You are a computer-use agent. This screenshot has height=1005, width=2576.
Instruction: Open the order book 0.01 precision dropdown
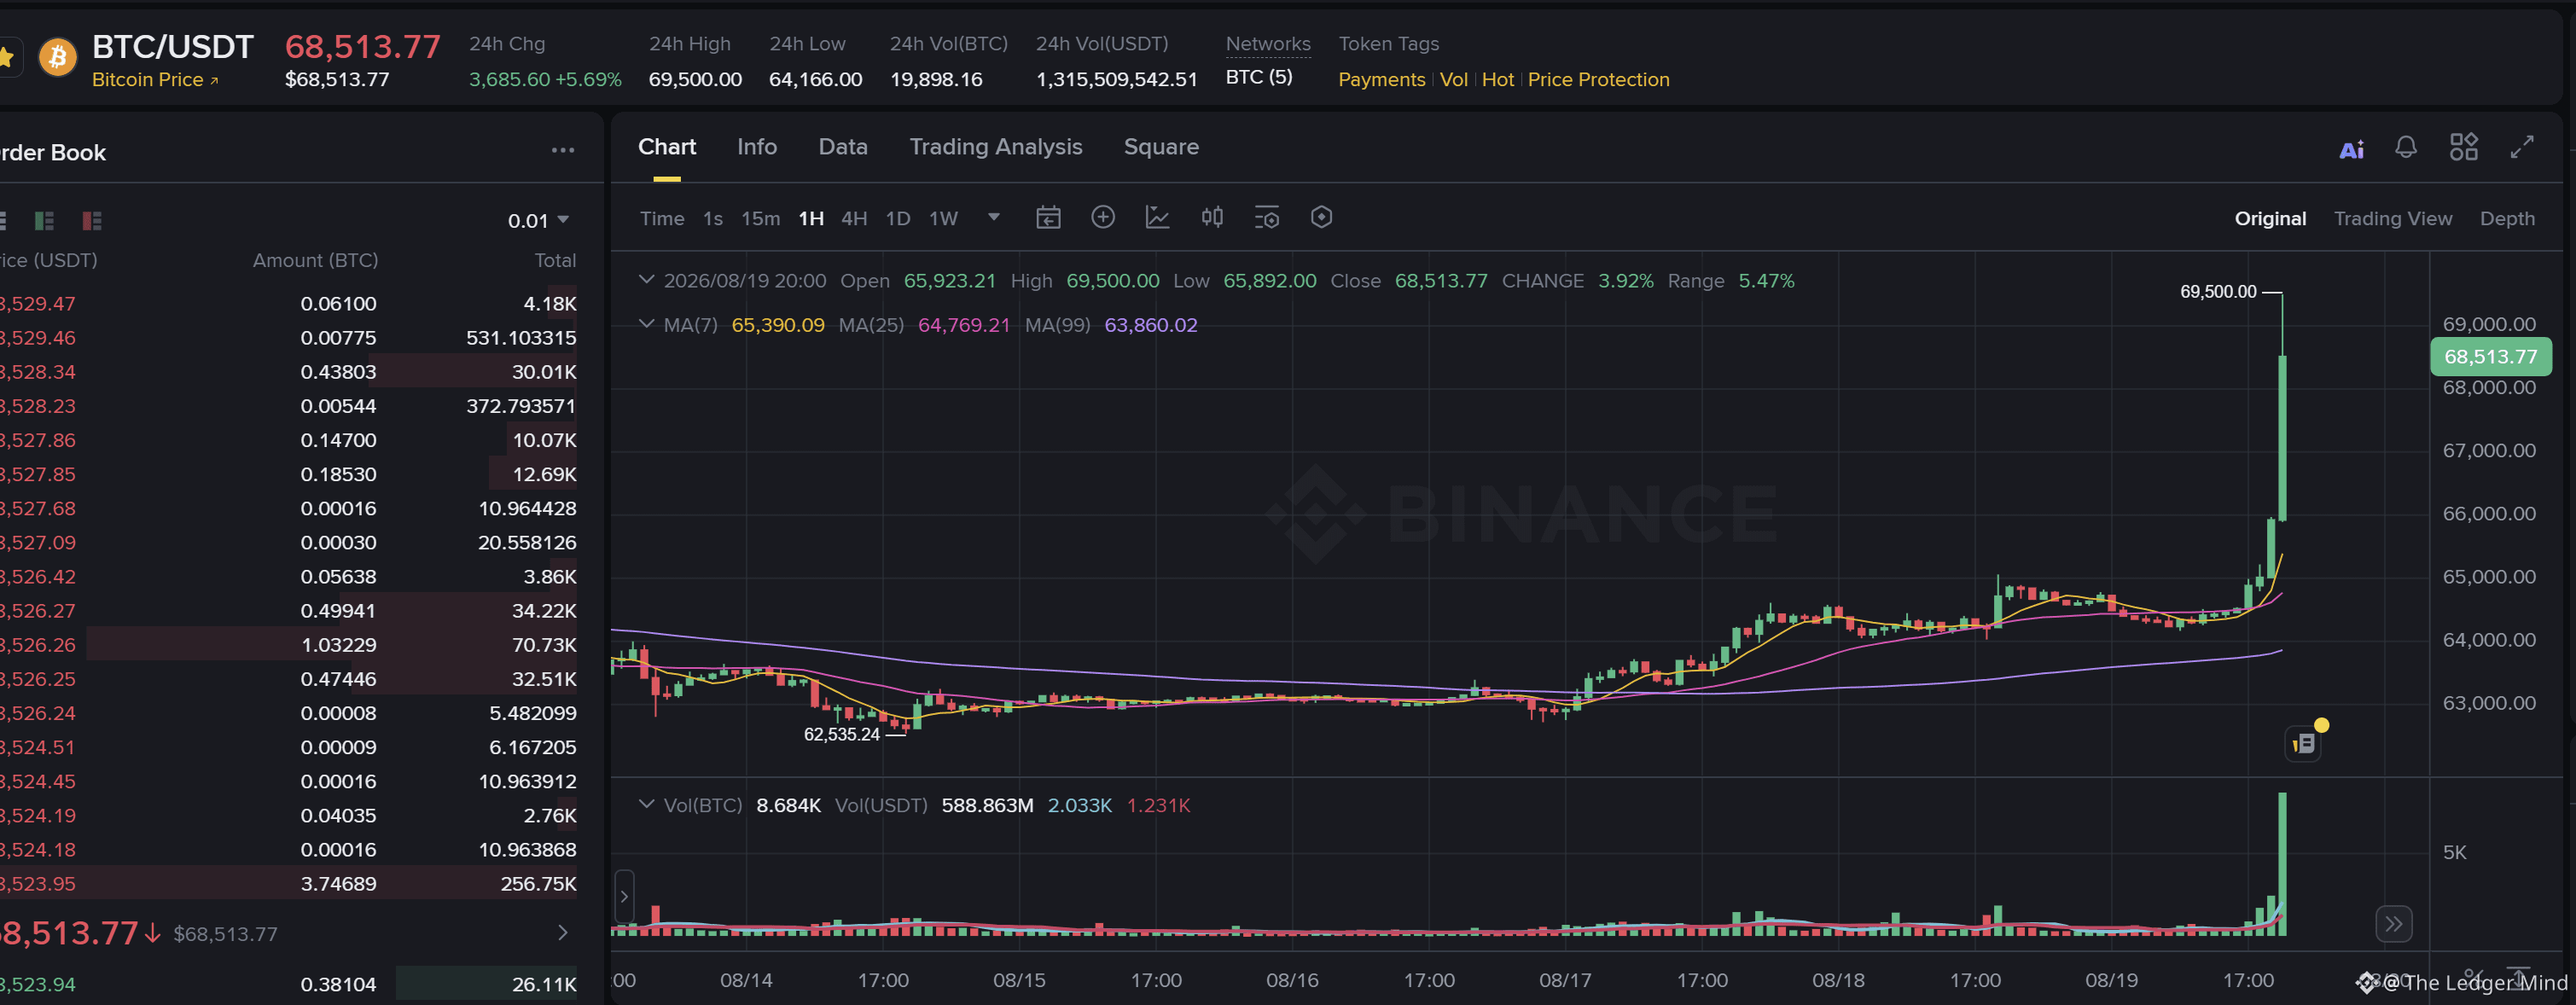[x=538, y=220]
